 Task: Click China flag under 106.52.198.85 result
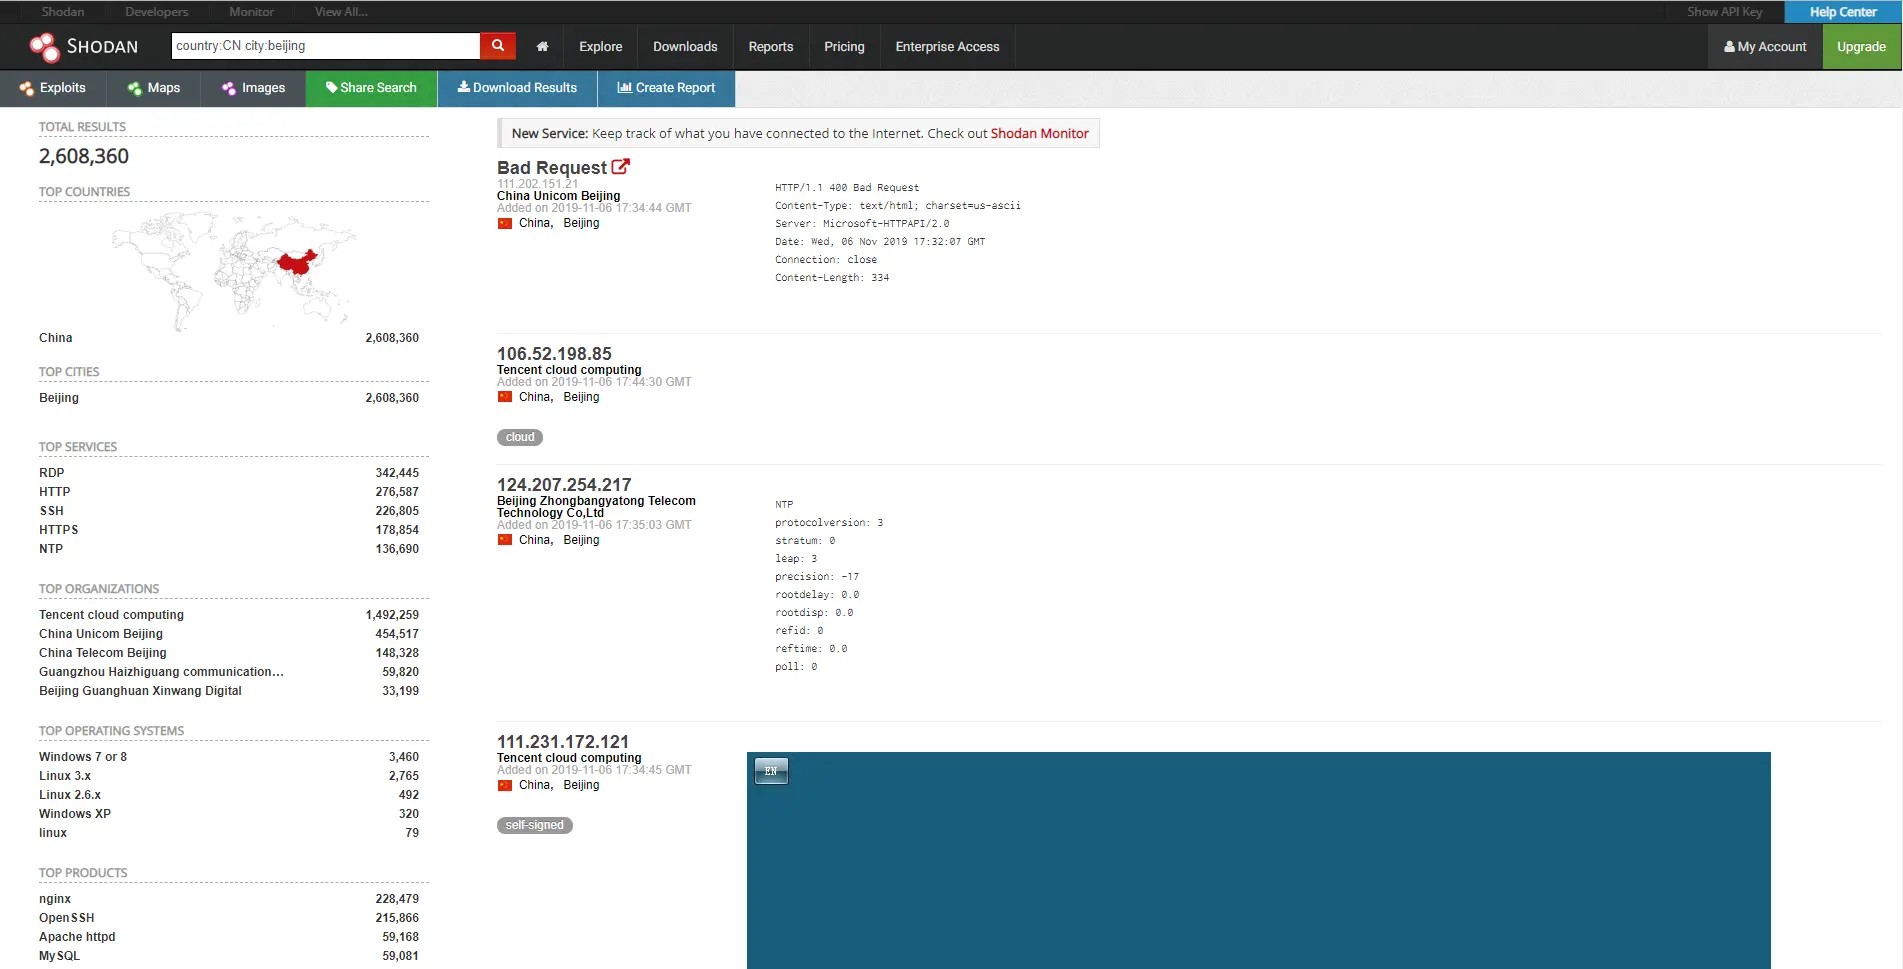point(505,397)
